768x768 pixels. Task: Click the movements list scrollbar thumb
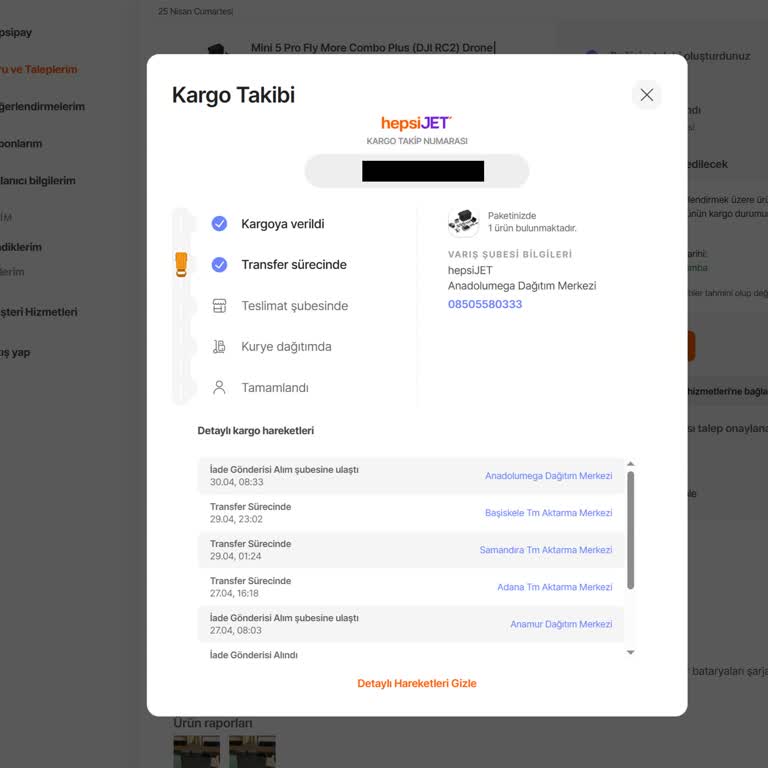point(631,530)
